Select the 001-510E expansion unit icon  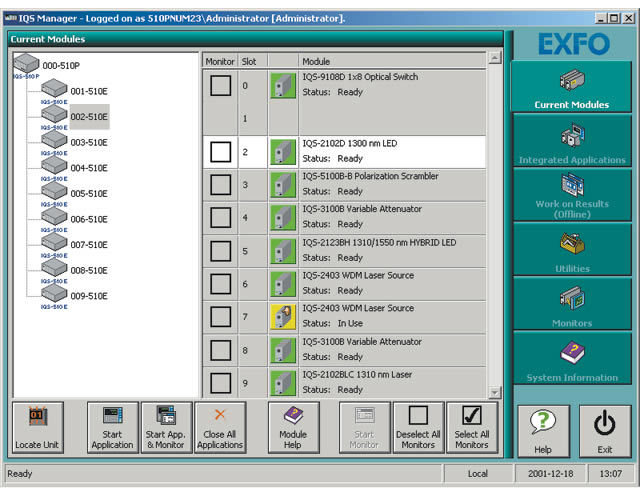(x=54, y=88)
